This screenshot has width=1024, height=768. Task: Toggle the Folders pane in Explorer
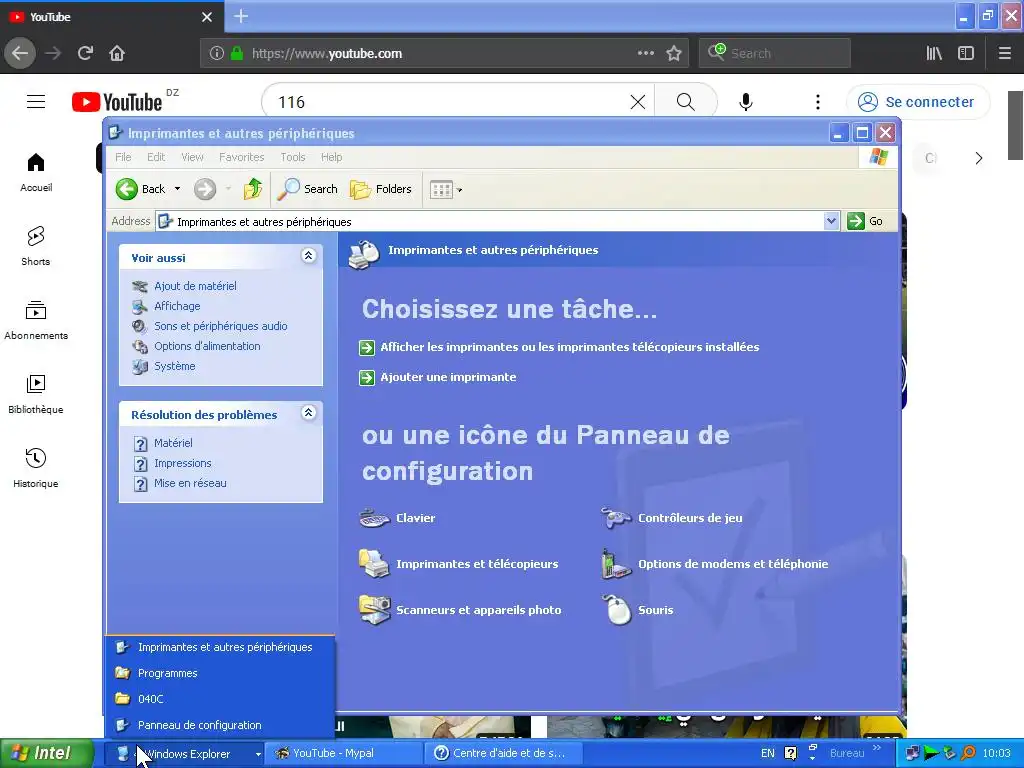[381, 189]
